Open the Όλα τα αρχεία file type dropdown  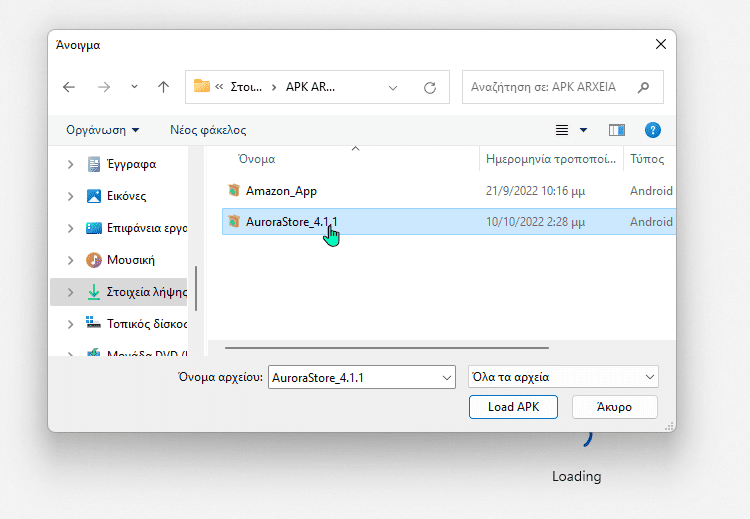[563, 377]
